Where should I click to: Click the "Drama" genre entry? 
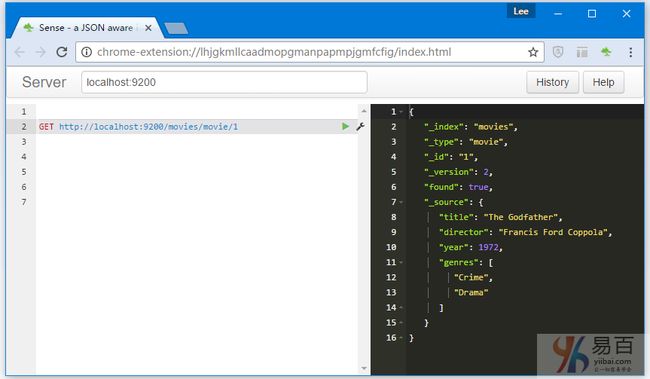(x=471, y=292)
